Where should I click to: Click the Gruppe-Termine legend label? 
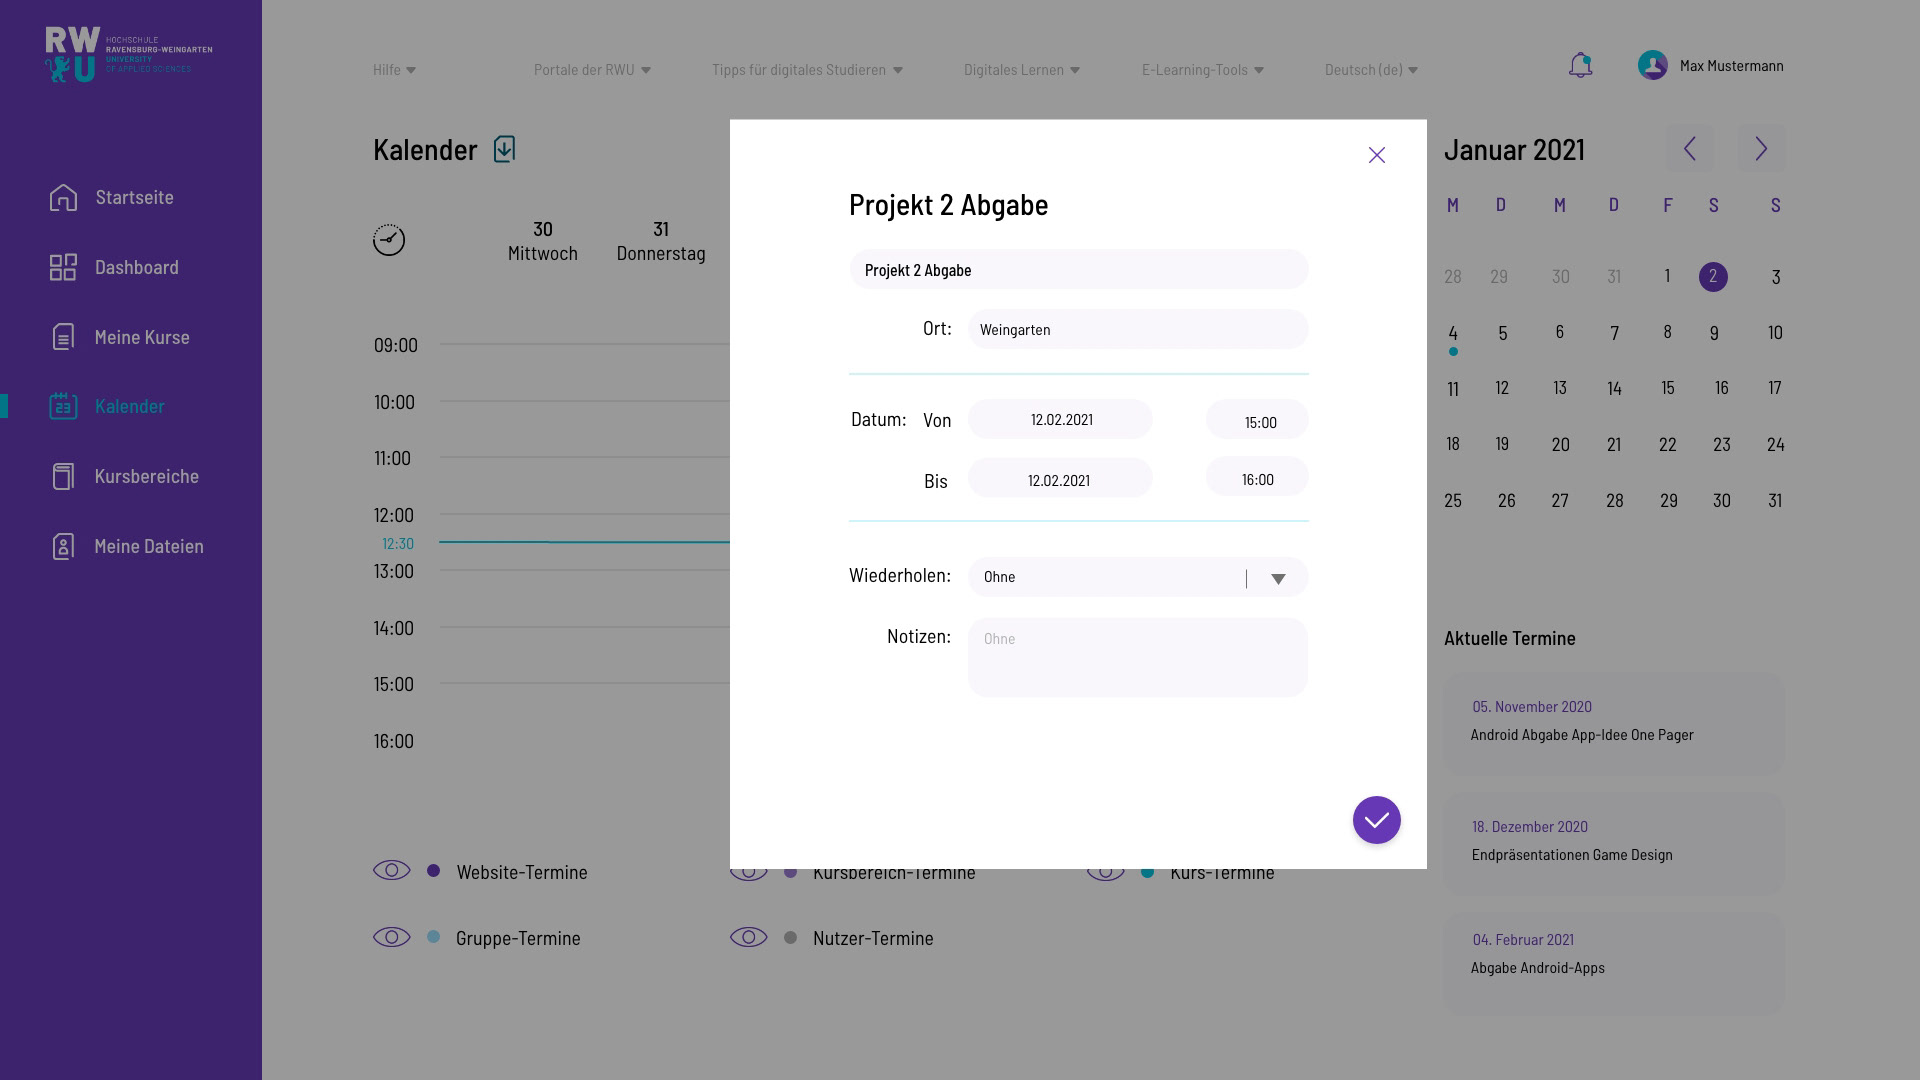point(518,938)
